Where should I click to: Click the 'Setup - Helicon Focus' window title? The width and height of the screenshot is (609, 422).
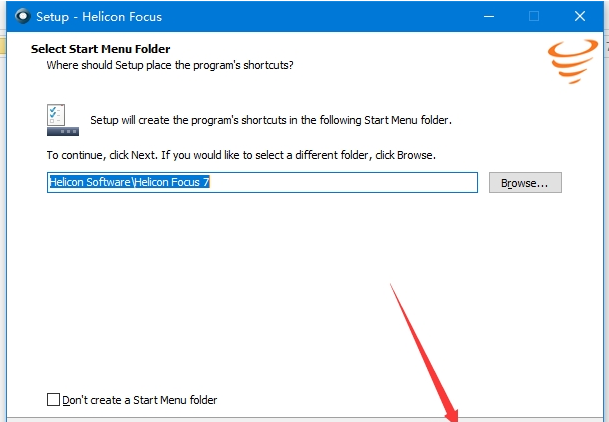click(99, 17)
